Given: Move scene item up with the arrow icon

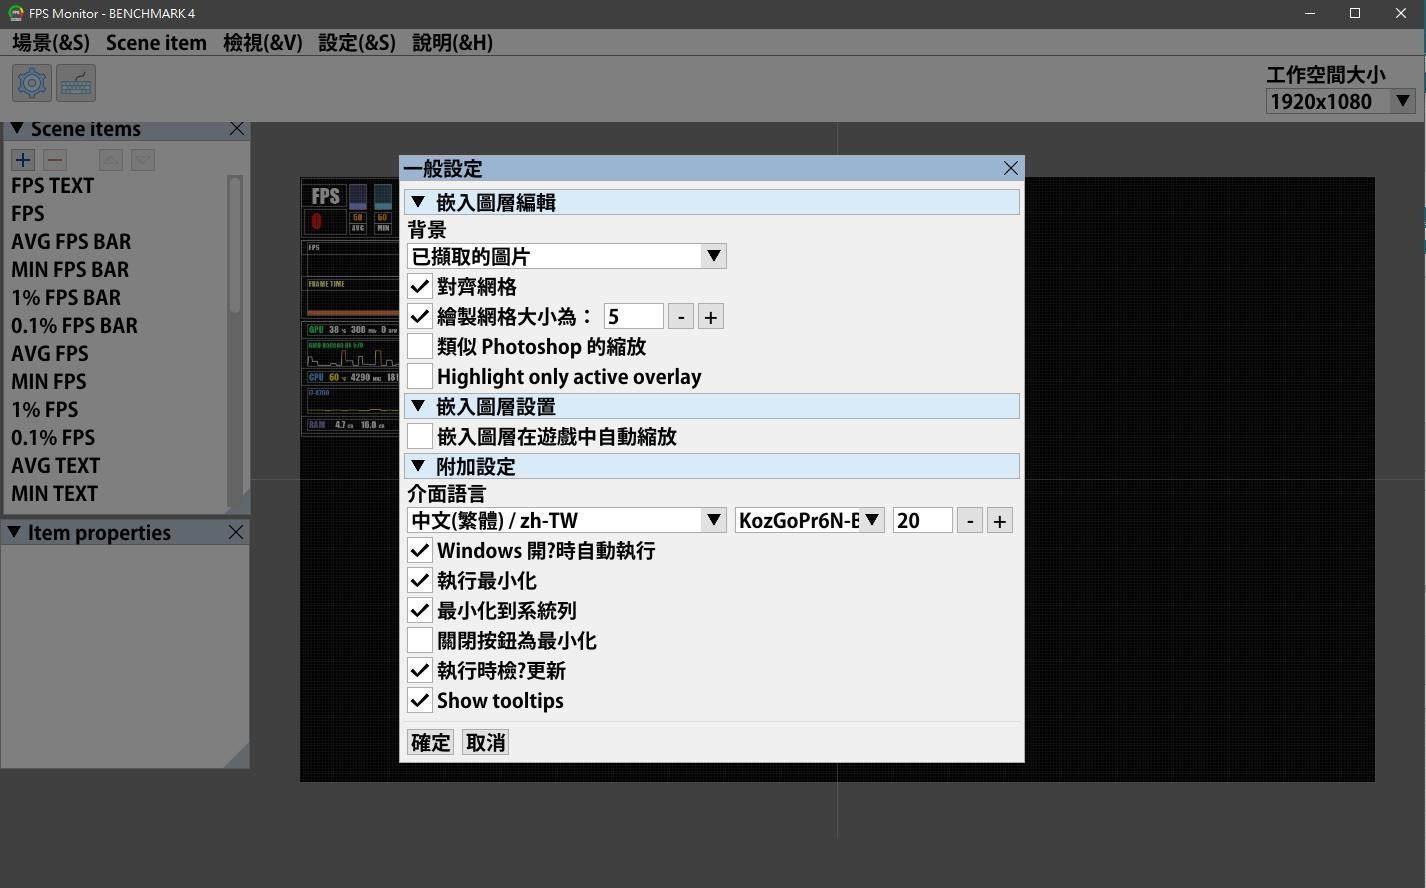Looking at the screenshot, I should pyautogui.click(x=111, y=160).
